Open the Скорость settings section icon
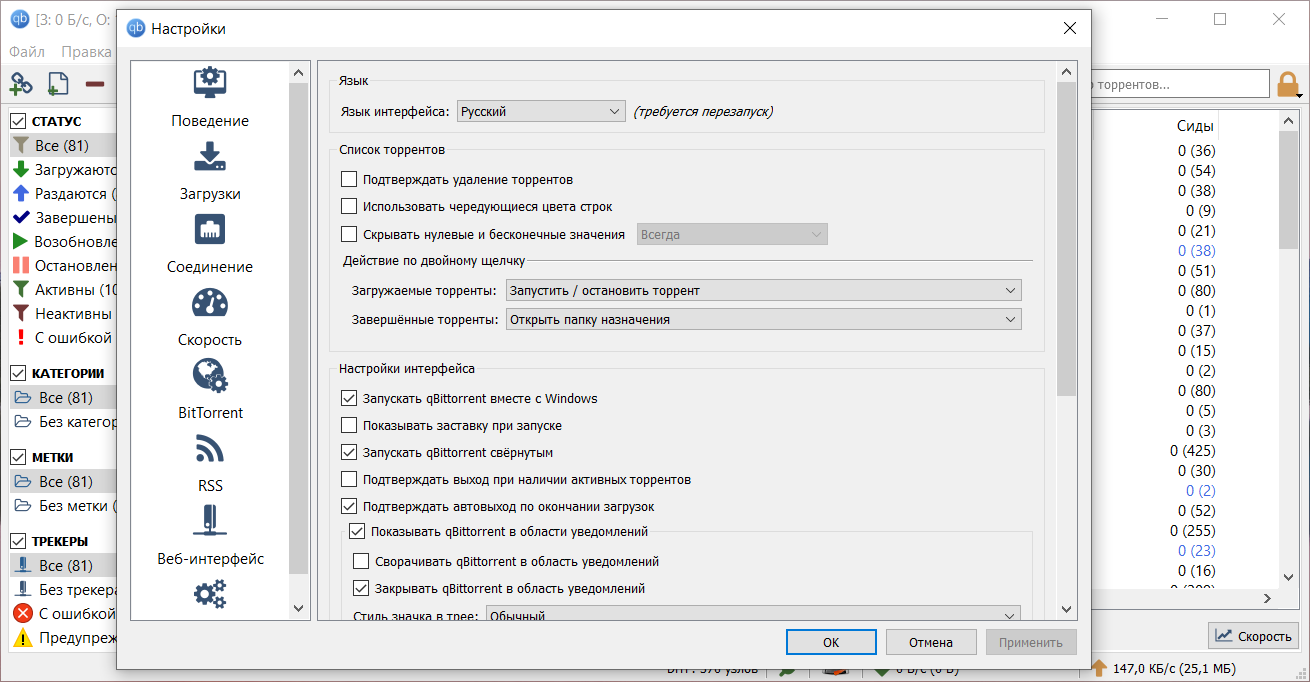 pos(210,304)
